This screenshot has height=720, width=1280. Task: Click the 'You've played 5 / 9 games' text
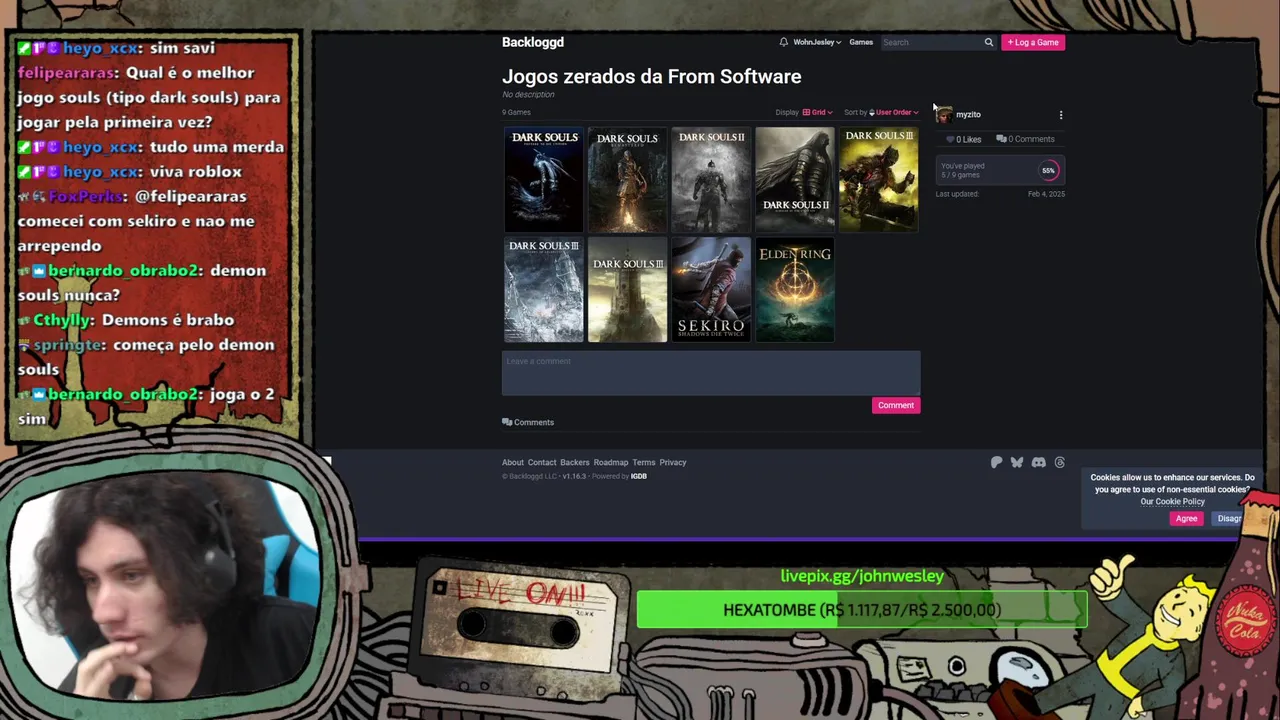[x=963, y=170]
